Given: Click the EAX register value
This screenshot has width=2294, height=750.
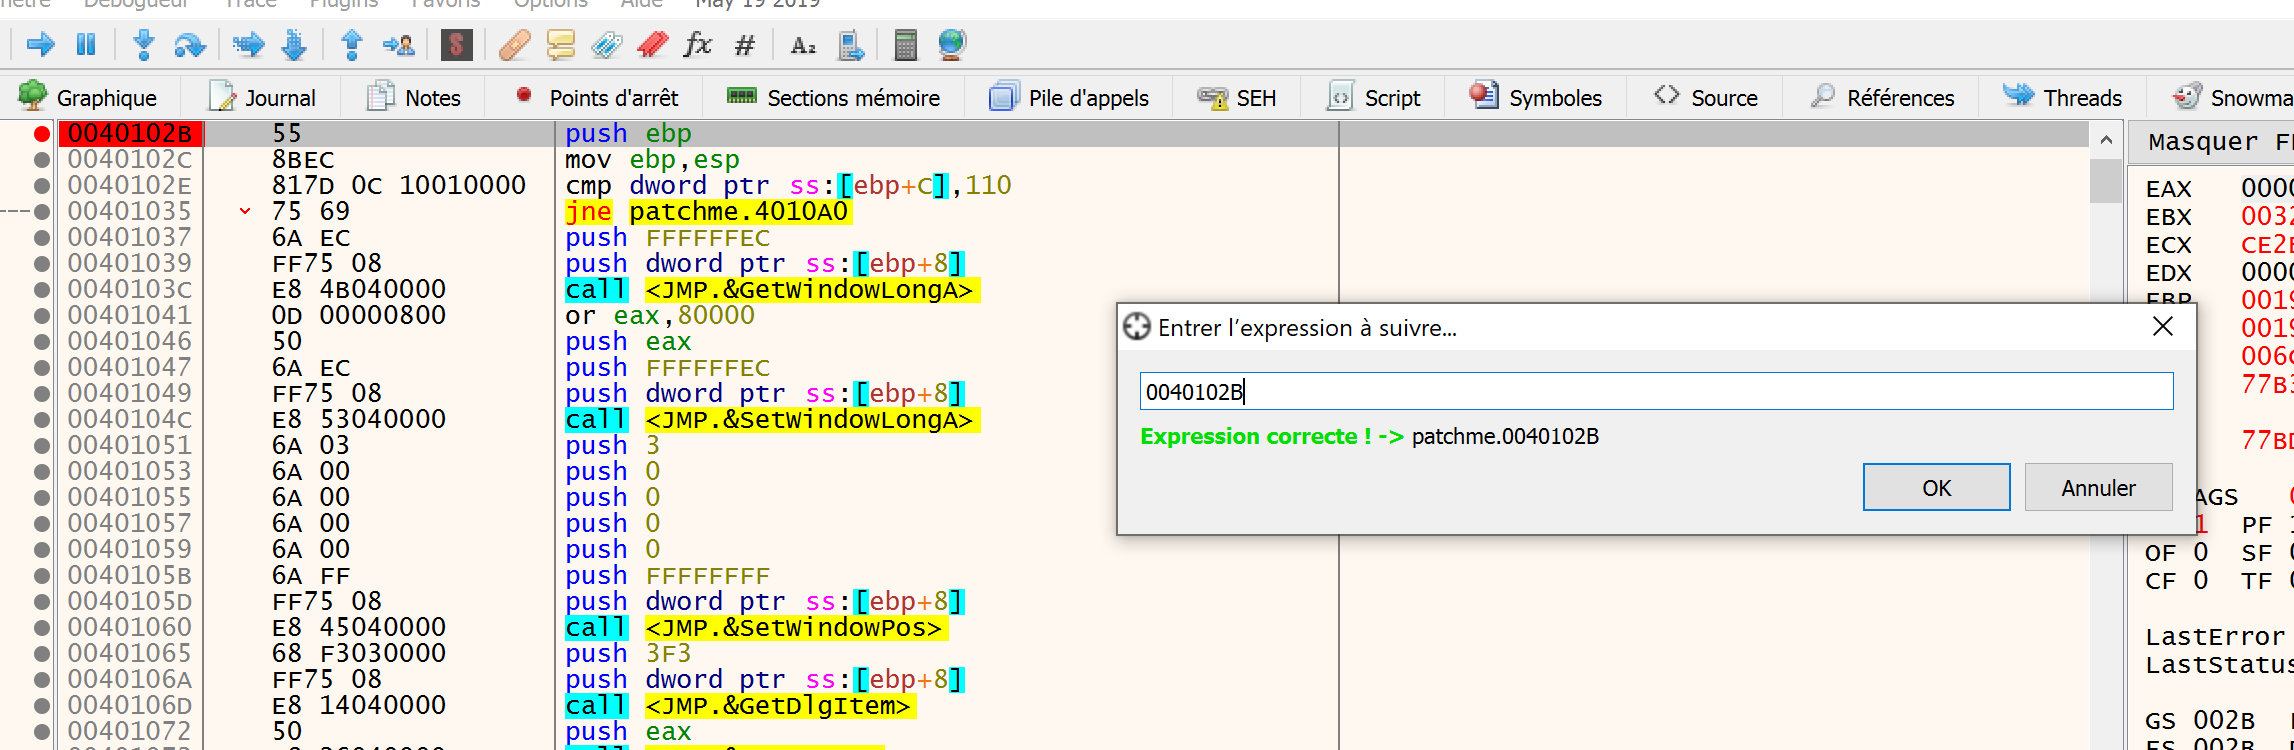Looking at the screenshot, I should 2266,188.
